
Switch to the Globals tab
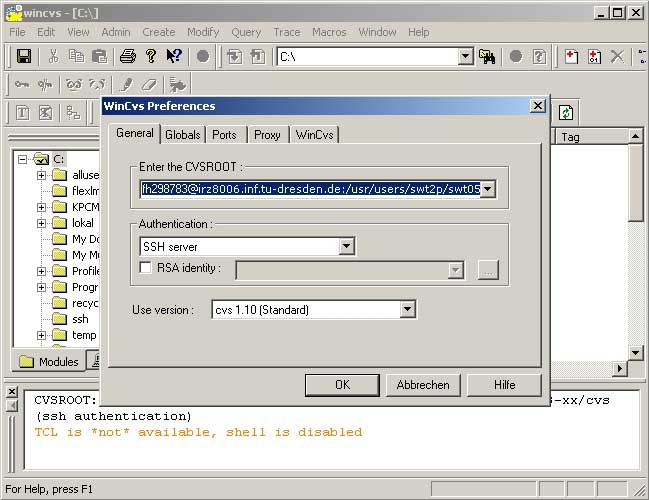[183, 135]
